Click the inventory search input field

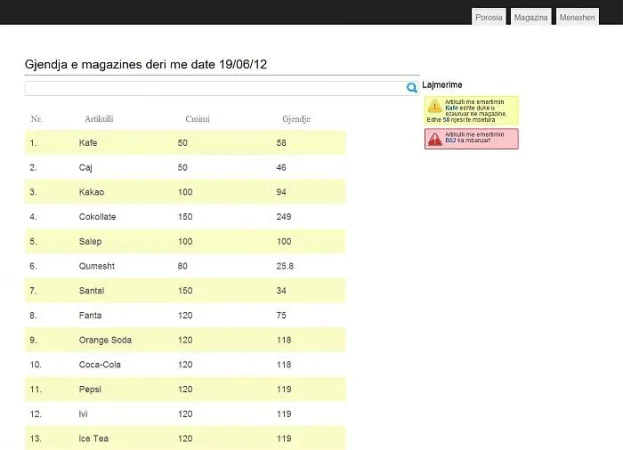click(x=214, y=88)
